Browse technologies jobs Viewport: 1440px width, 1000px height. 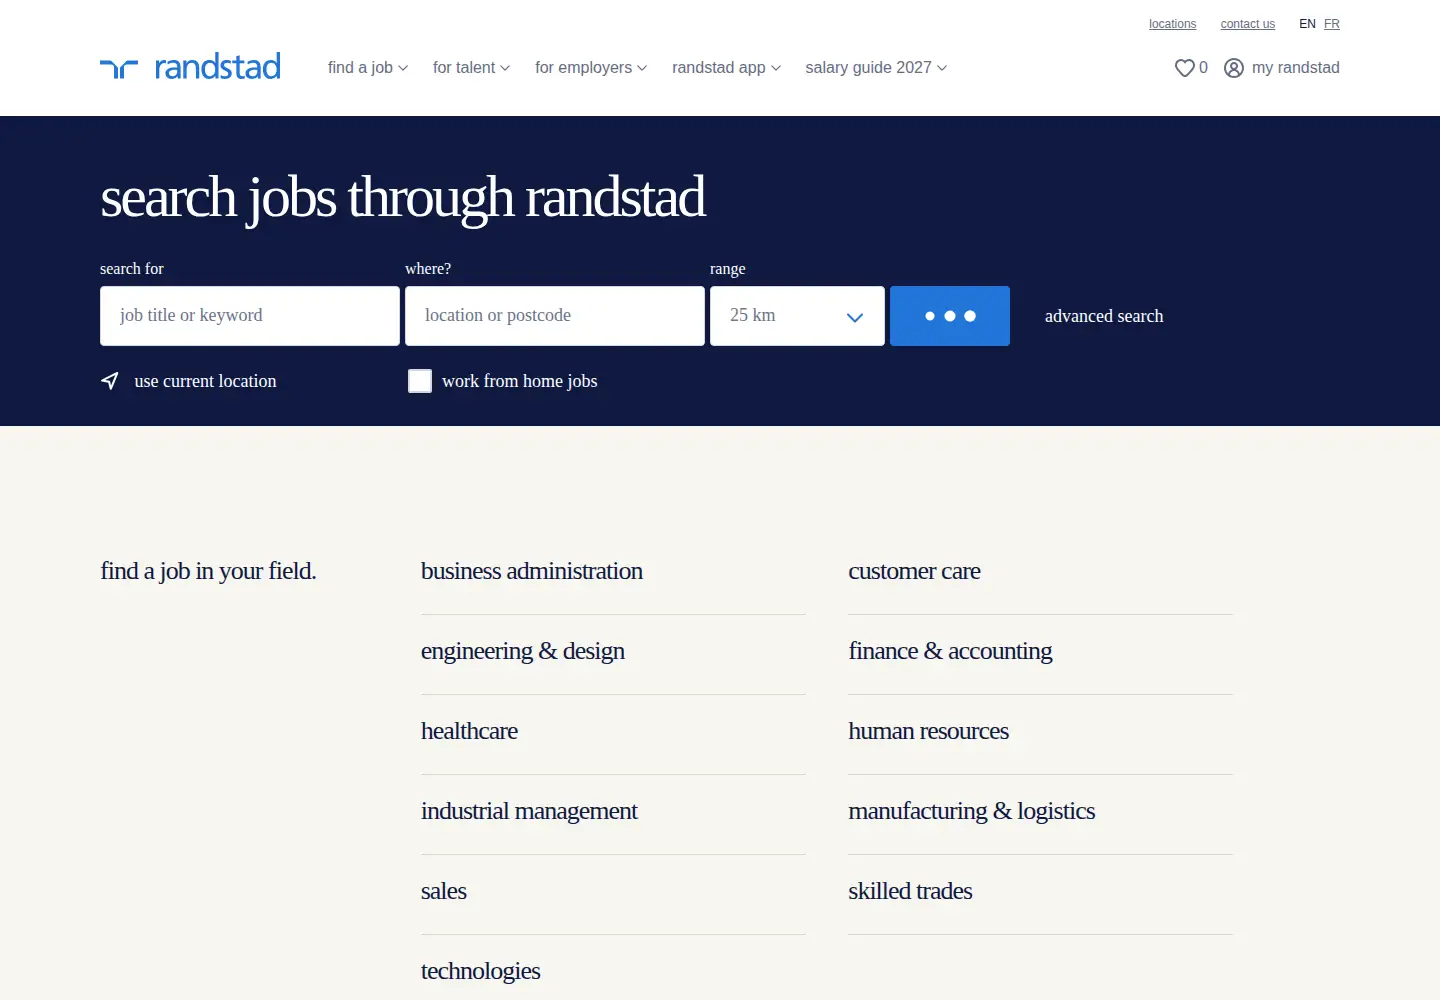coord(481,971)
